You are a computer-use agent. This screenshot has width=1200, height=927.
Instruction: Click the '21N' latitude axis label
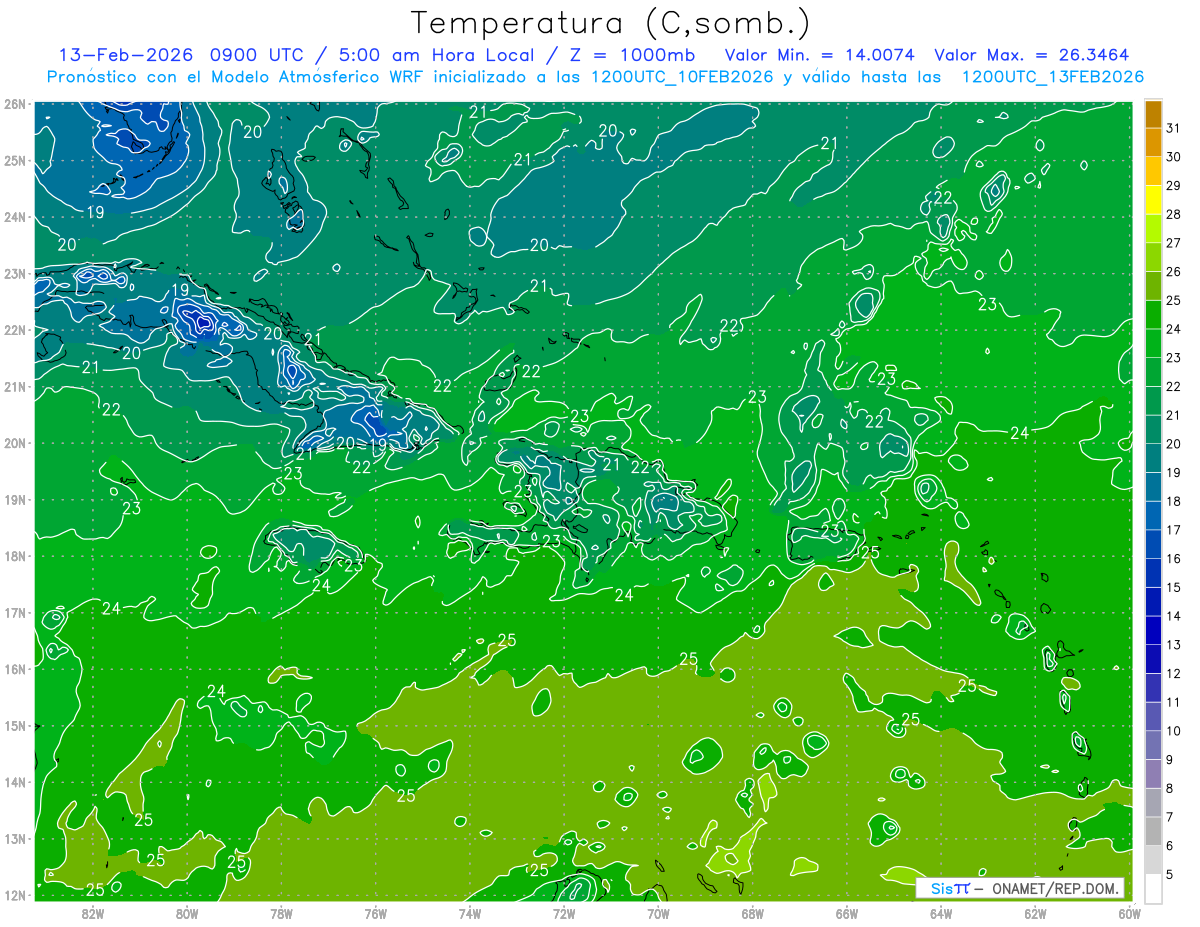14,386
